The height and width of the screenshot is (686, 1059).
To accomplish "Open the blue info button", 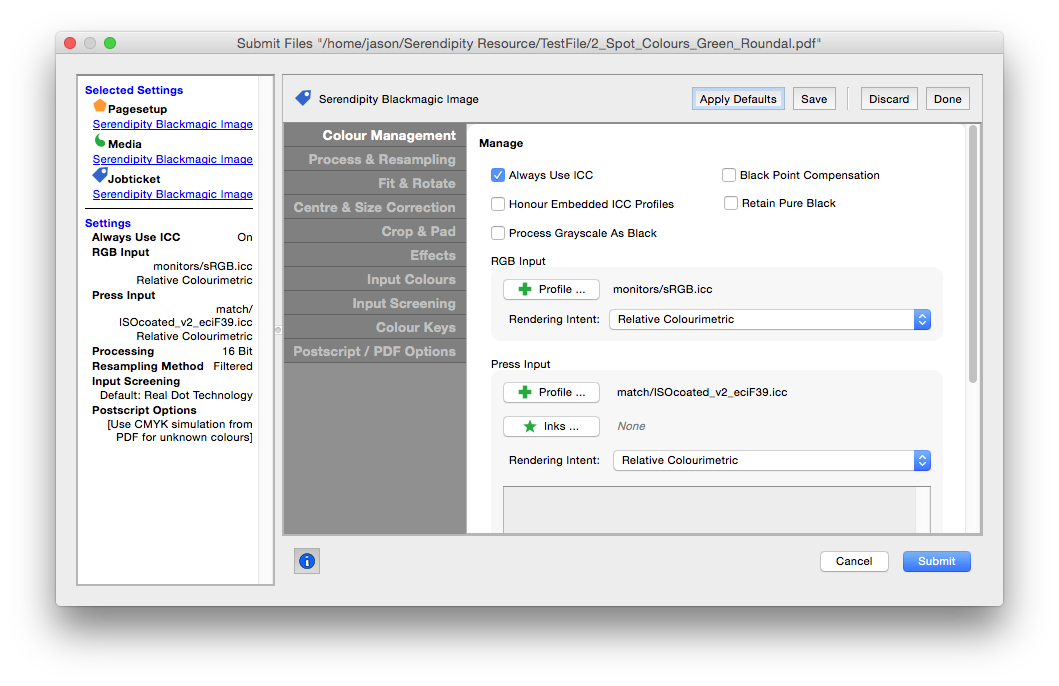I will pos(307,561).
